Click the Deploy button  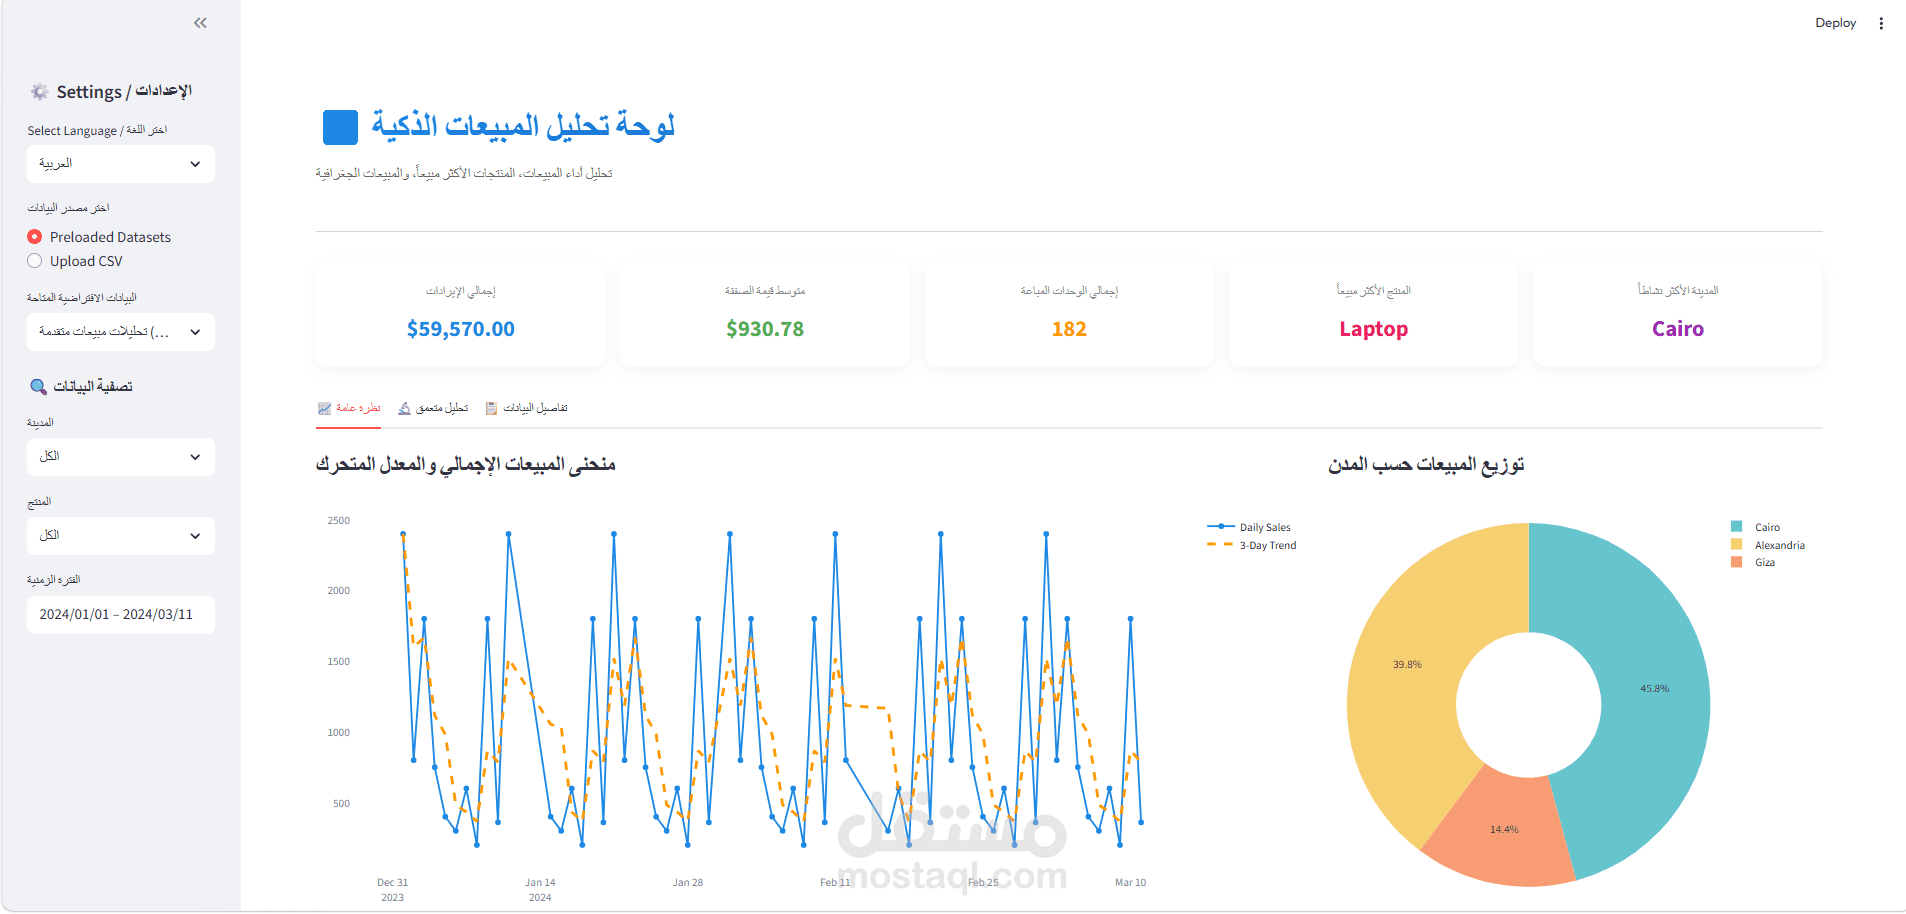coord(1835,23)
